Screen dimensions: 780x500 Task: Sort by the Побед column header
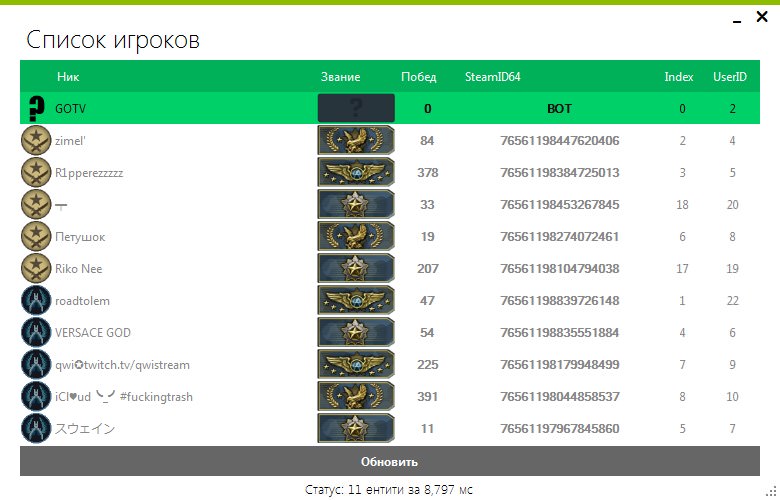(419, 77)
